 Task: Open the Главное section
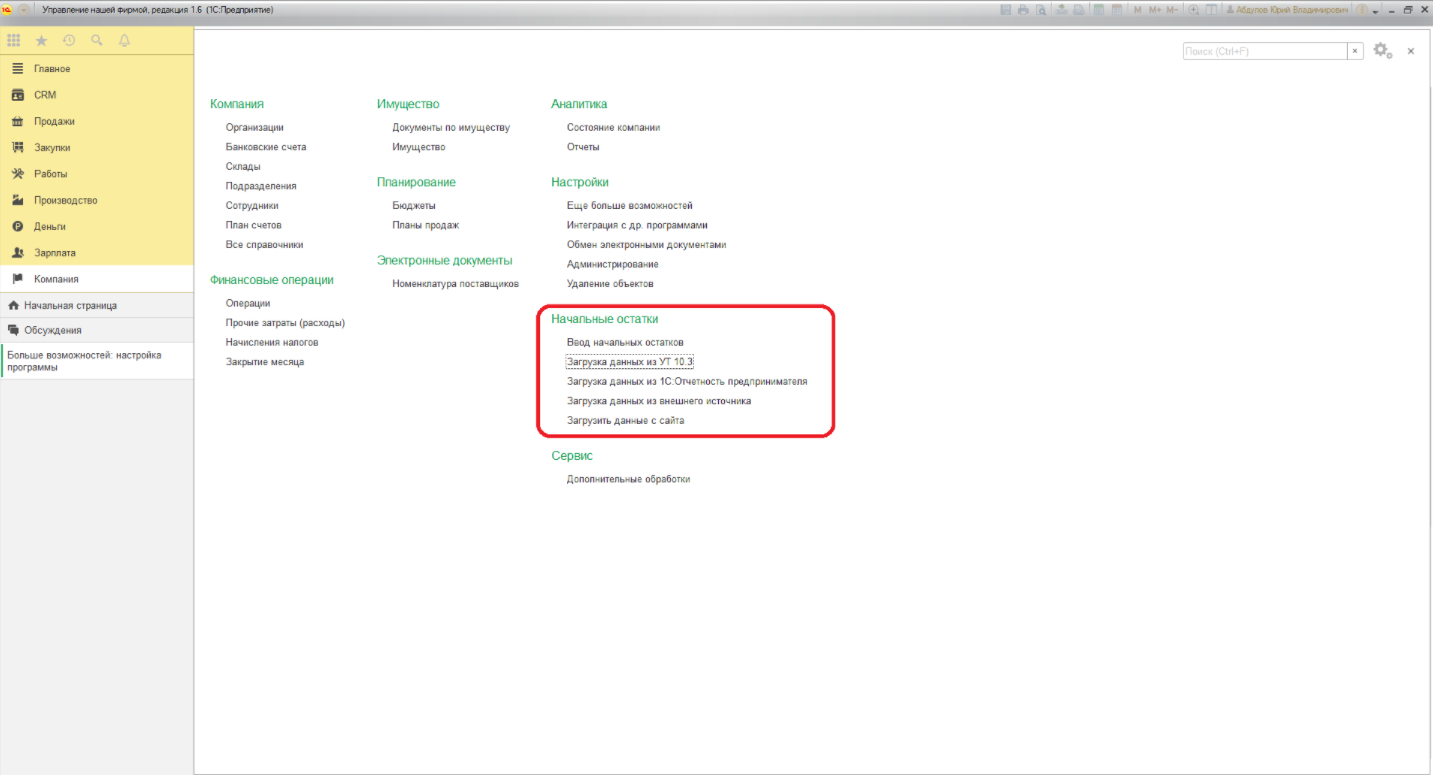(97, 69)
